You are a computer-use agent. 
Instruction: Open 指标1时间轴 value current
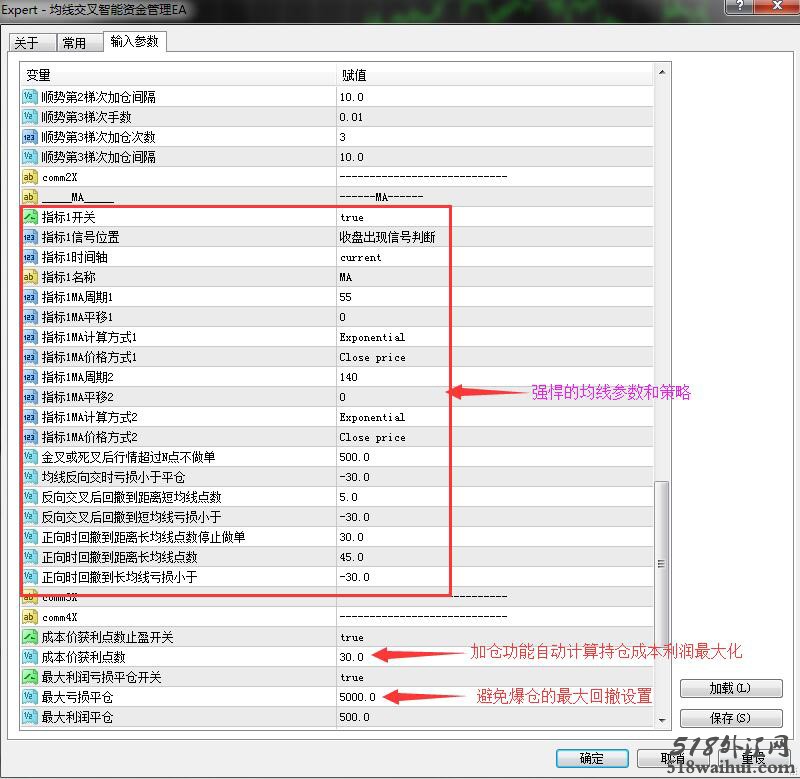(361, 257)
